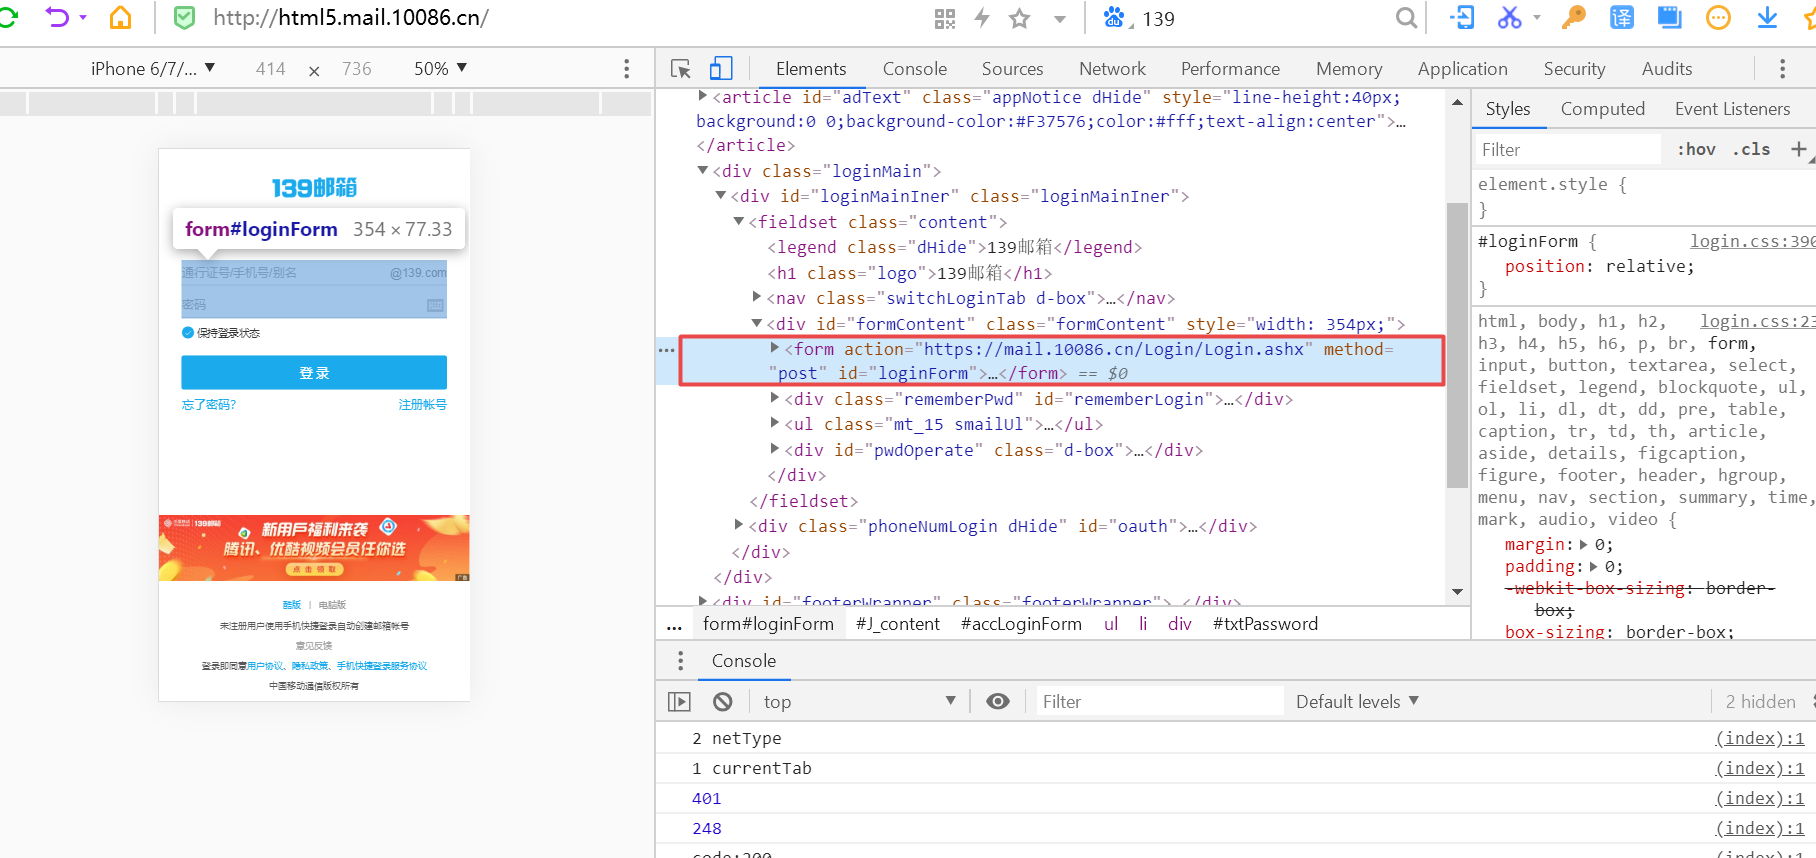Select the inspect element cursor icon
1816x858 pixels.
681,69
